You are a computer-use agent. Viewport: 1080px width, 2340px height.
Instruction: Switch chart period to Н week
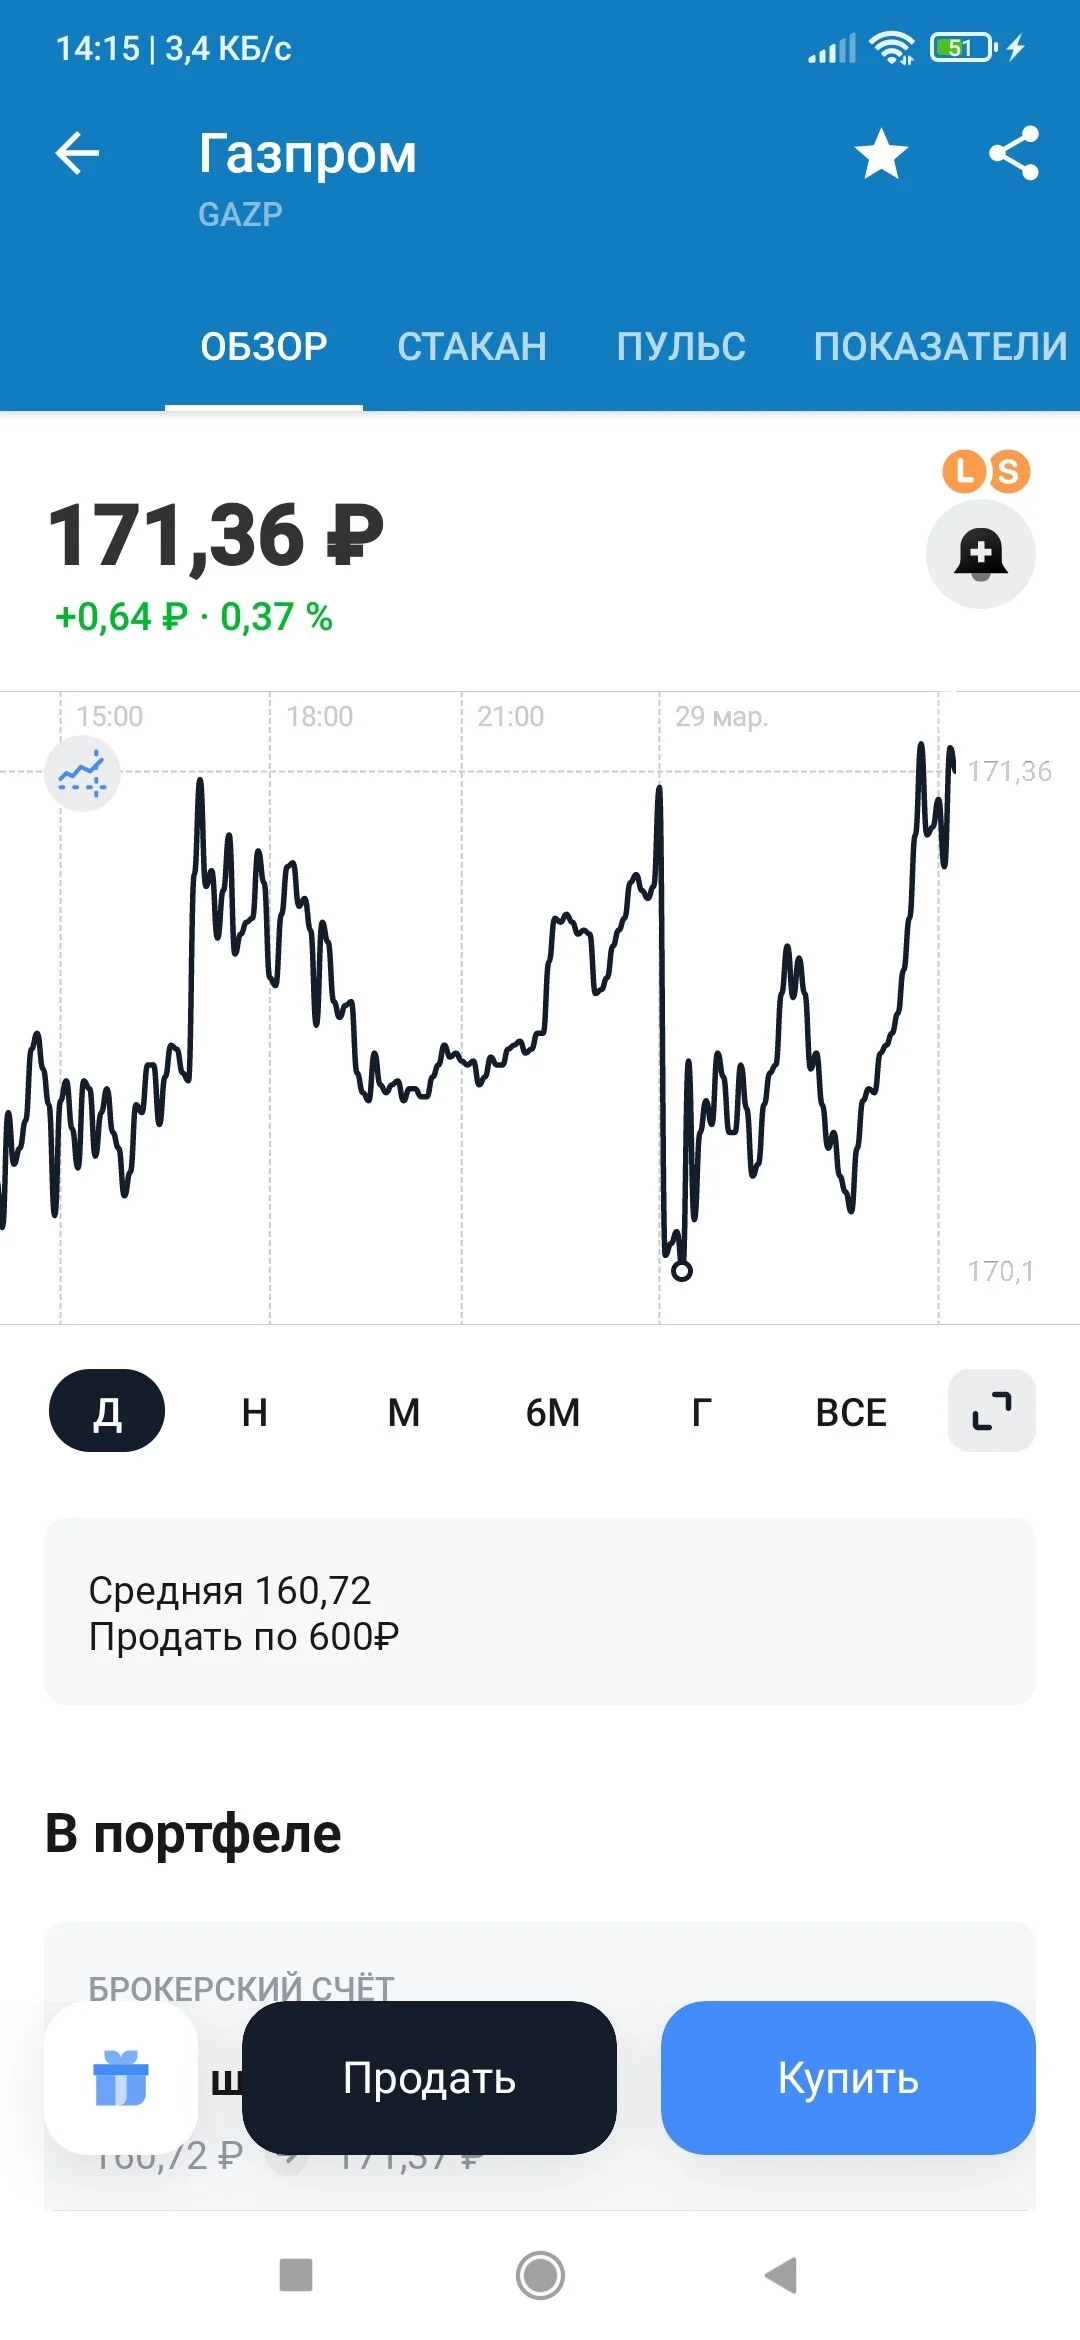click(x=255, y=1411)
